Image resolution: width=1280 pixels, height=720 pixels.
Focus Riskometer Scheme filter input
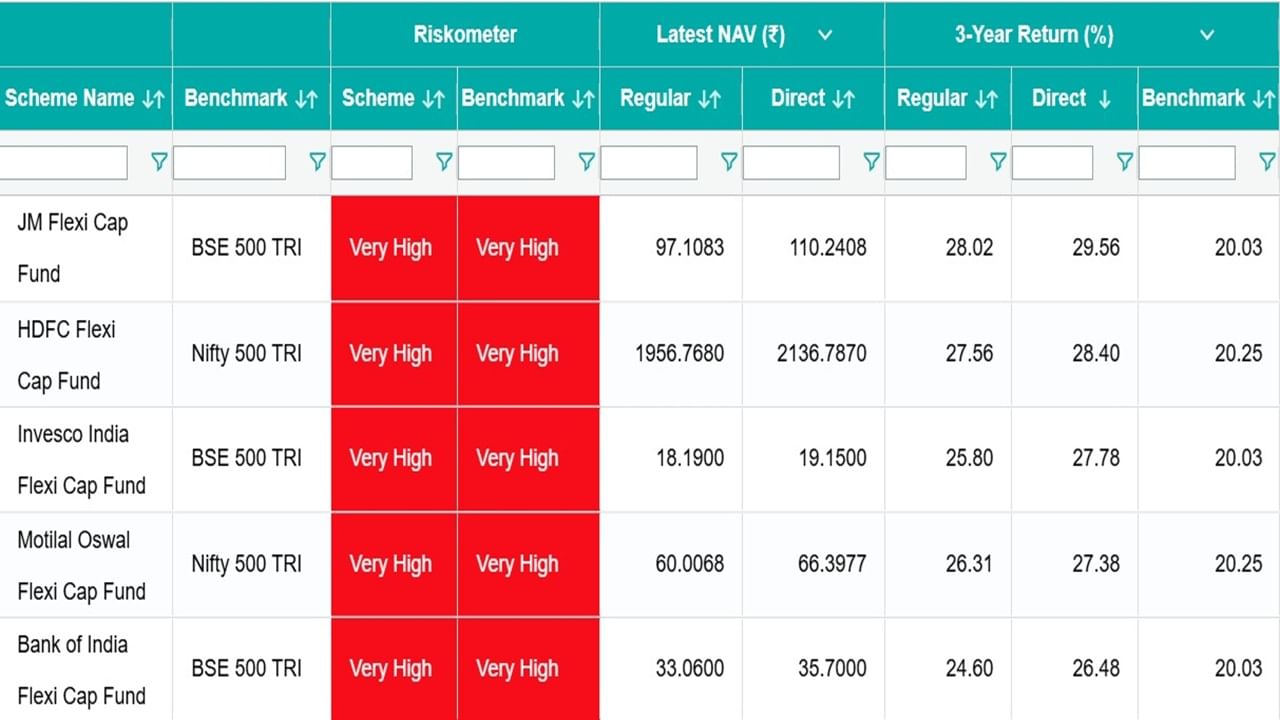[372, 162]
